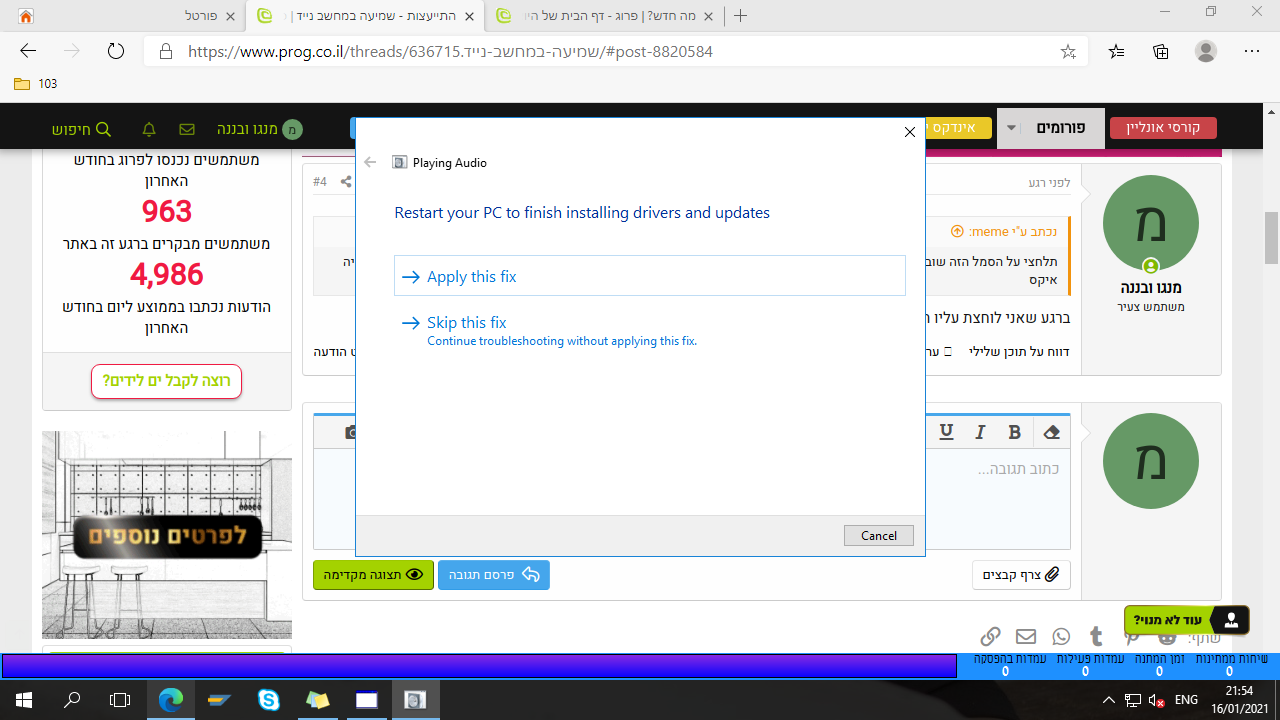Open the קורסי אונליין nav item

(1163, 128)
